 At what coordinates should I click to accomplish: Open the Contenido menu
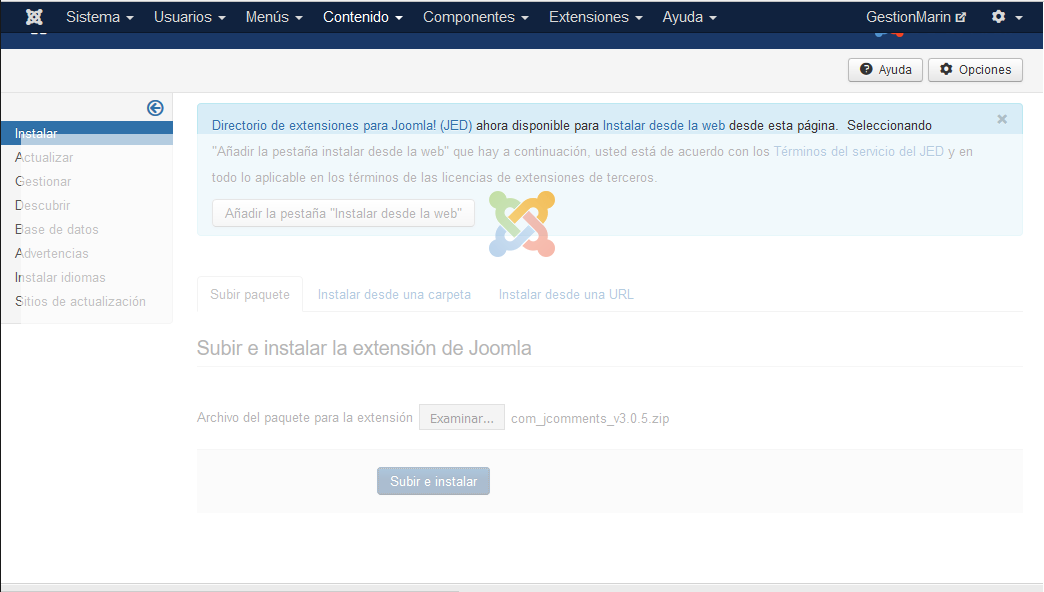(x=362, y=17)
